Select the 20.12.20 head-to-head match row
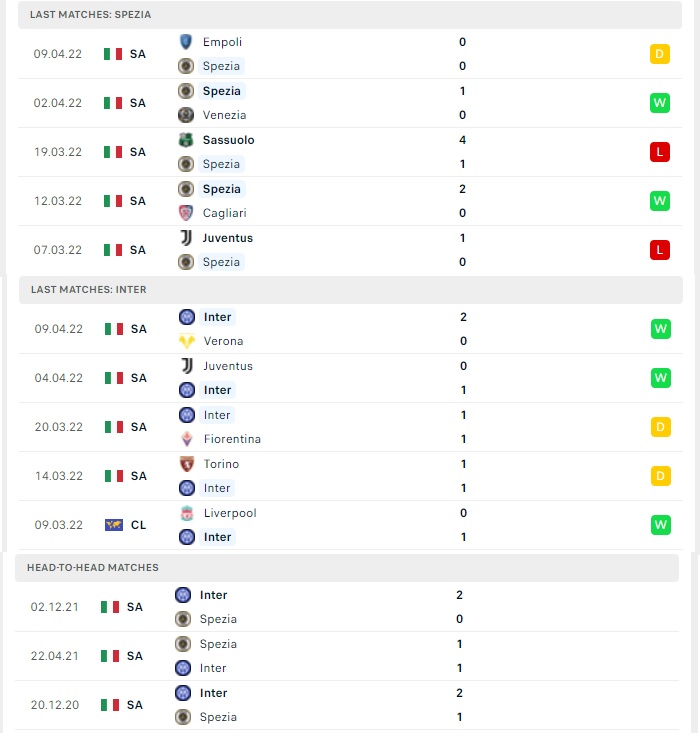Image resolution: width=700 pixels, height=736 pixels. pyautogui.click(x=347, y=705)
